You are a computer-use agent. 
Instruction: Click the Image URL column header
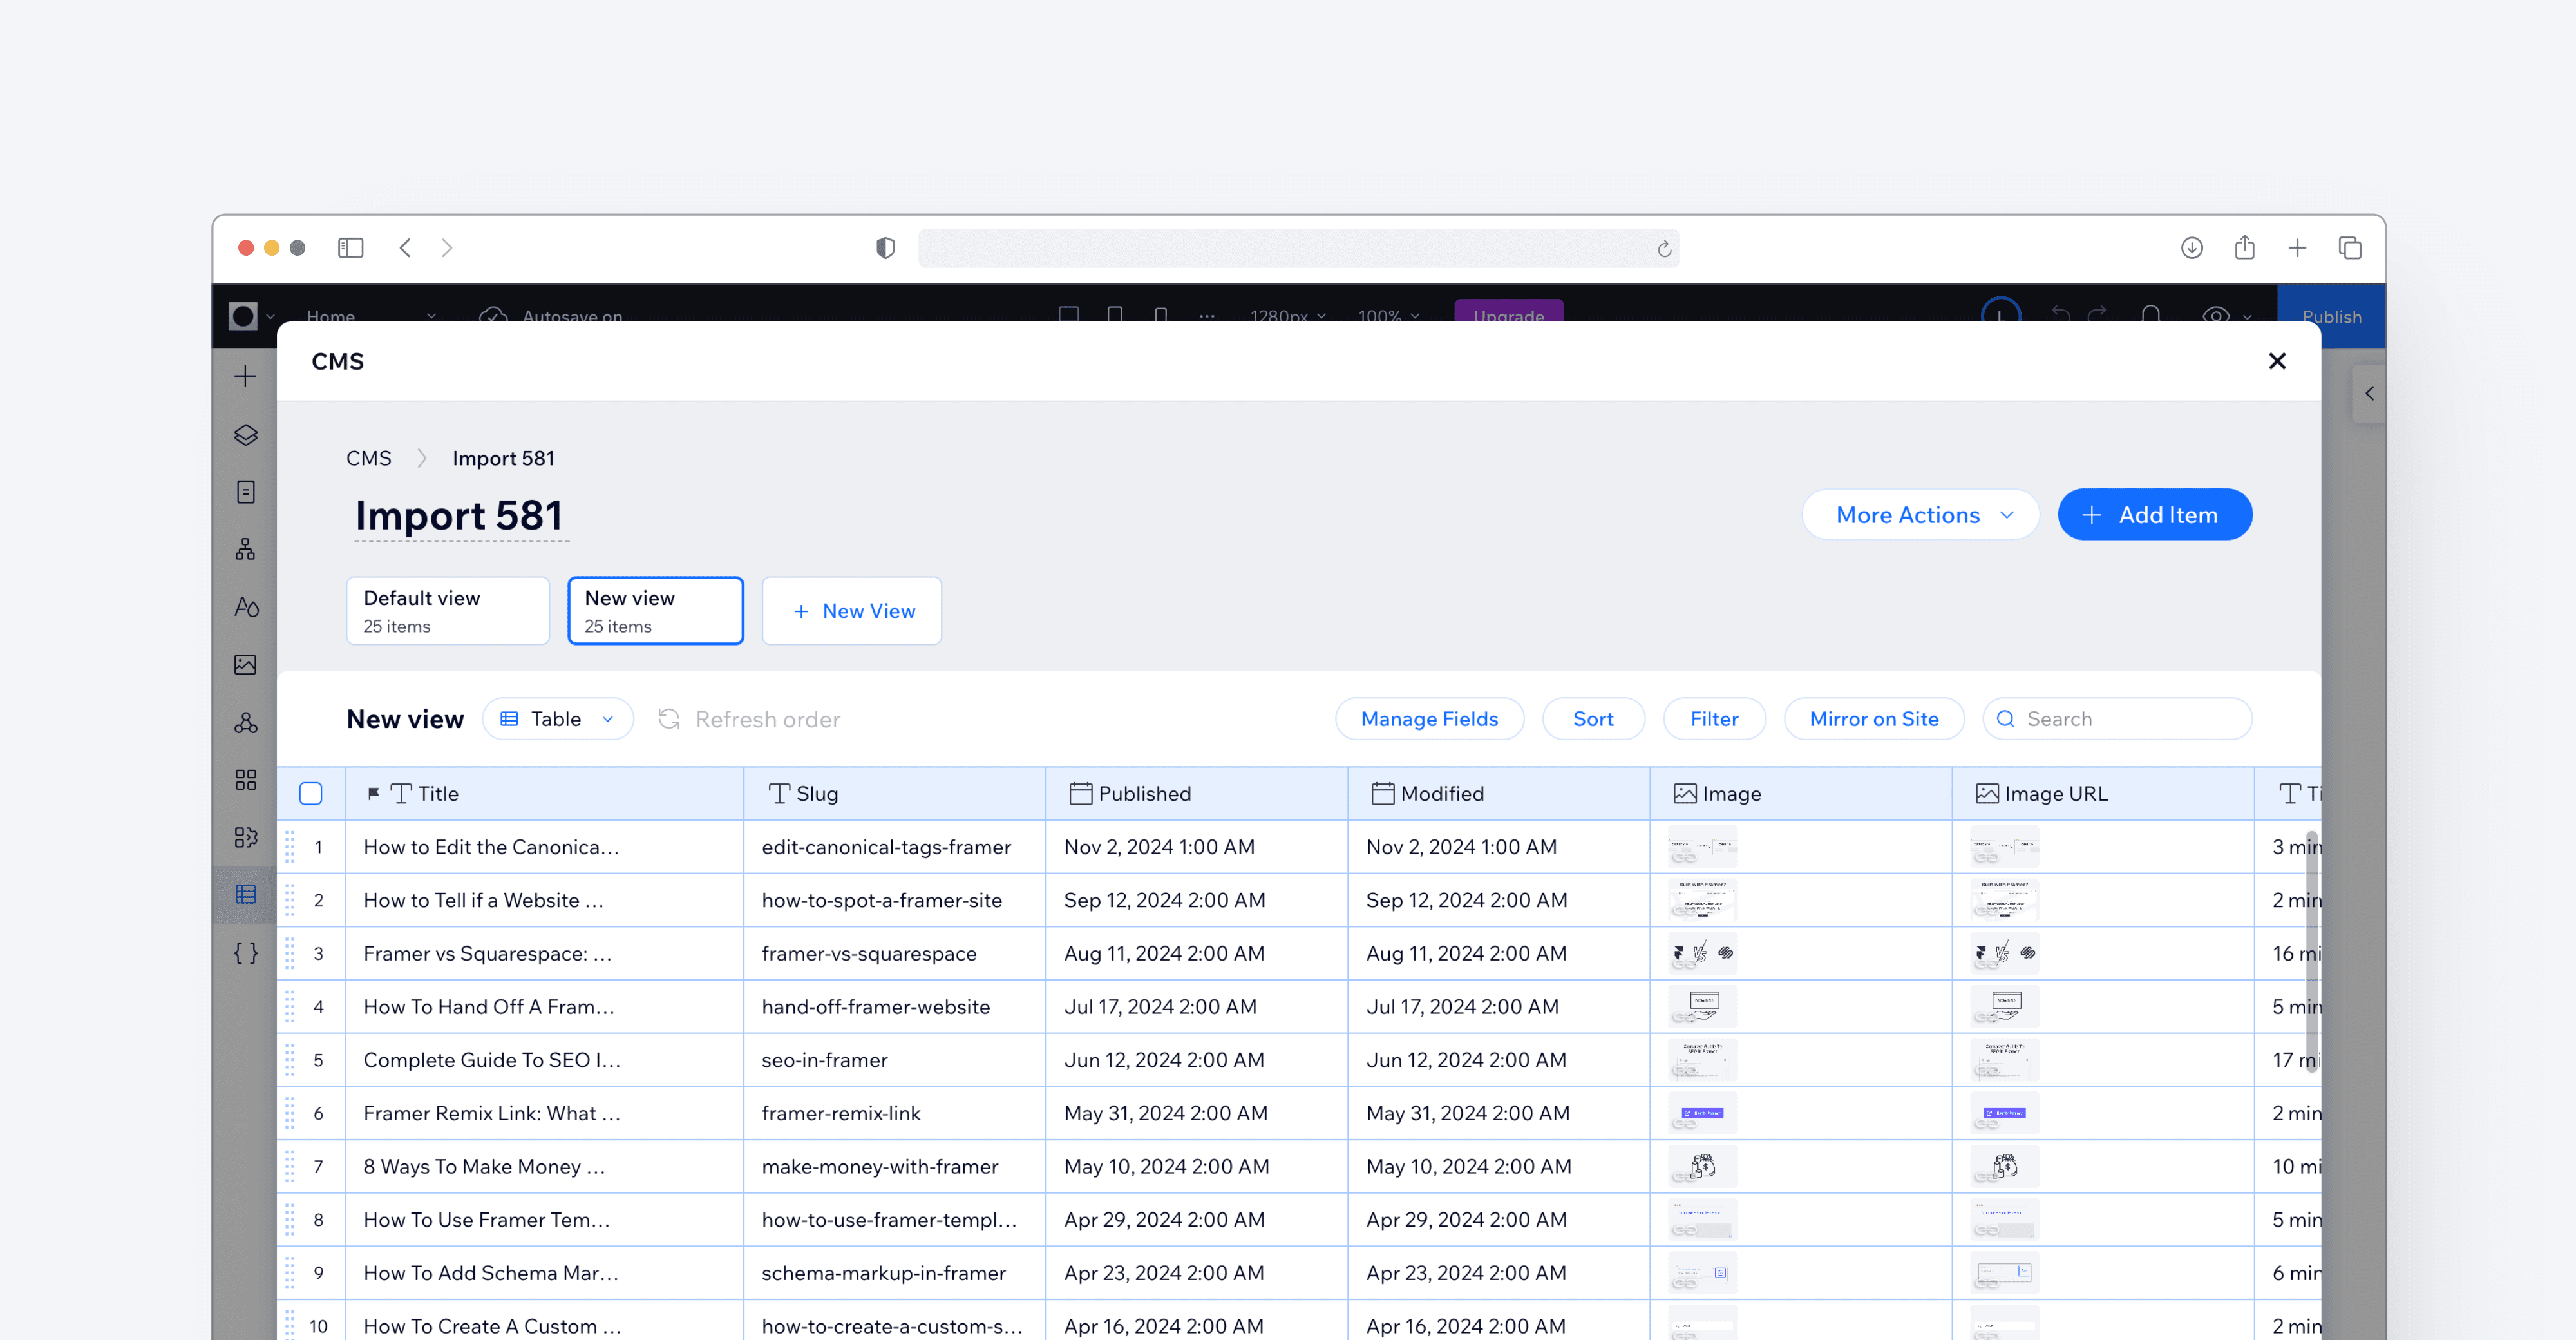click(2104, 794)
